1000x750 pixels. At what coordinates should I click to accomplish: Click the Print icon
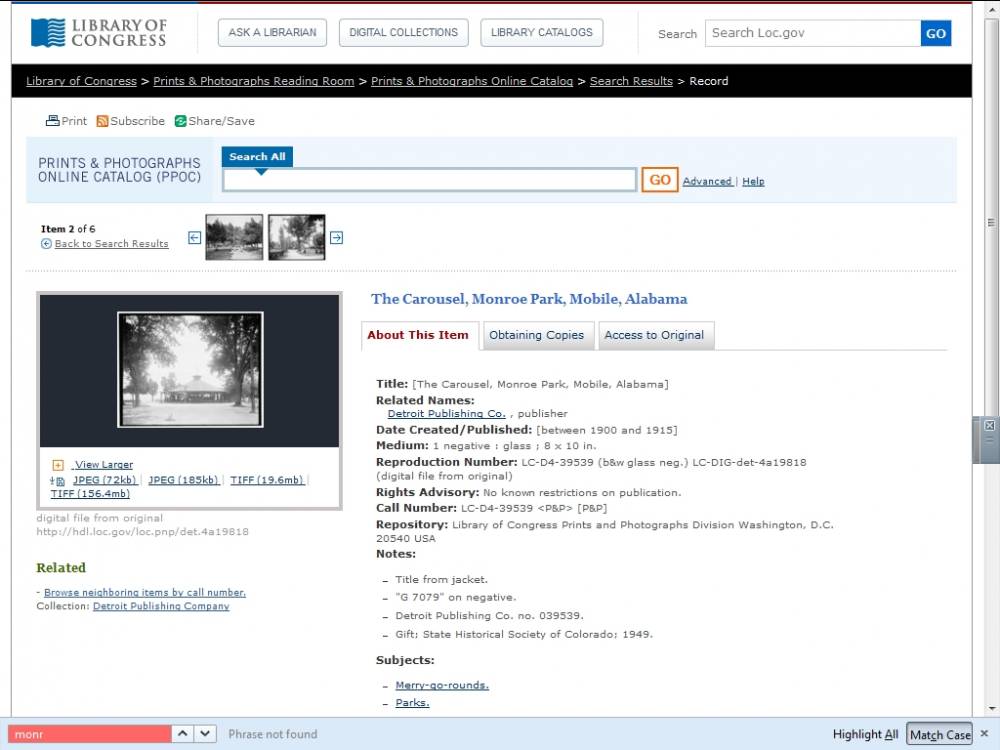point(52,121)
